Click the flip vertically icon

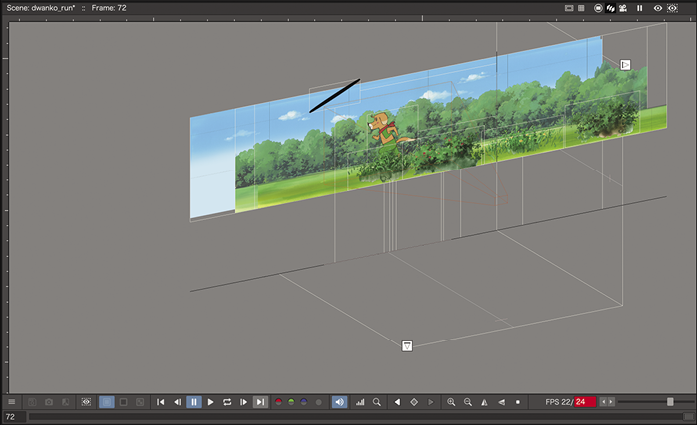tap(501, 402)
